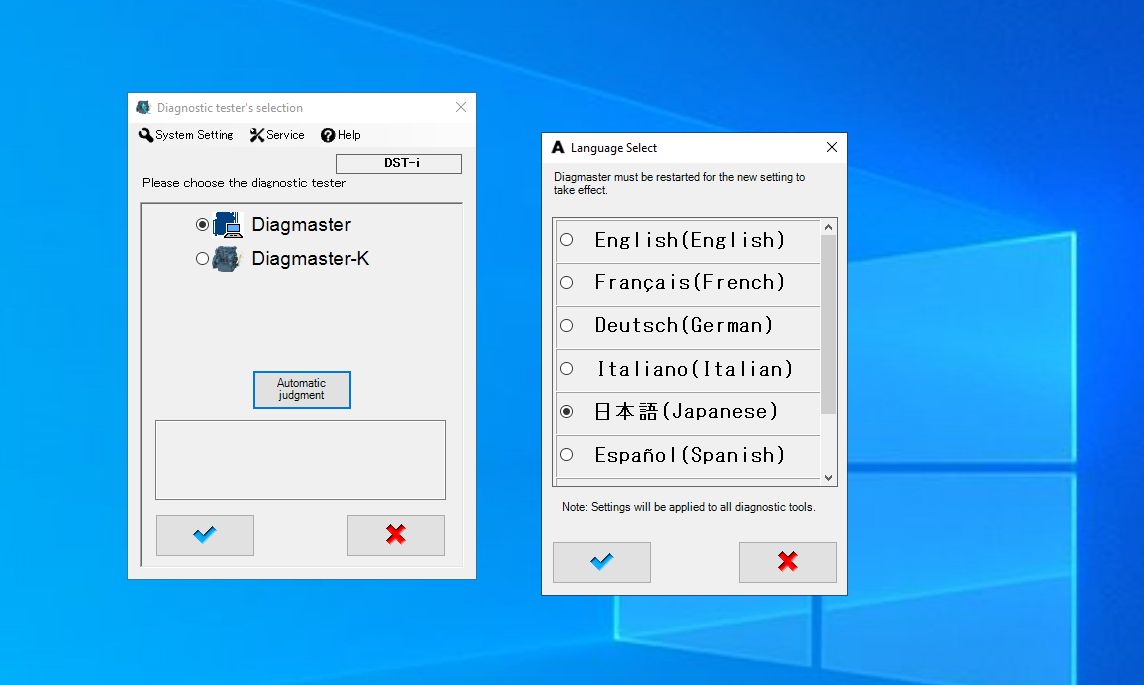
Task: Cancel tester selection with red X
Action: pos(395,535)
